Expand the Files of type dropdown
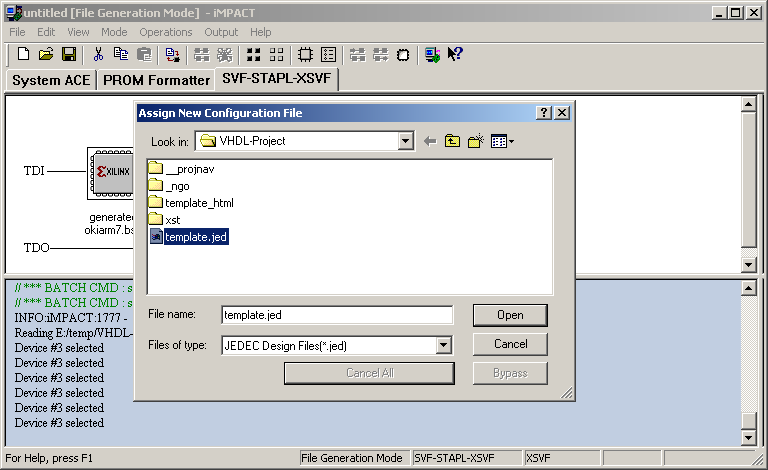The height and width of the screenshot is (470, 768). tap(443, 346)
